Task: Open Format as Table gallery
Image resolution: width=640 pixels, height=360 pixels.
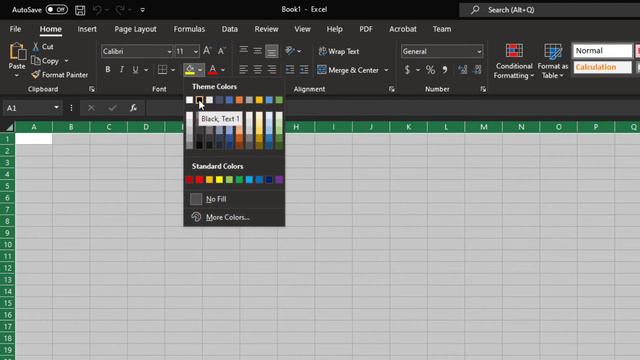Action: (x=553, y=61)
